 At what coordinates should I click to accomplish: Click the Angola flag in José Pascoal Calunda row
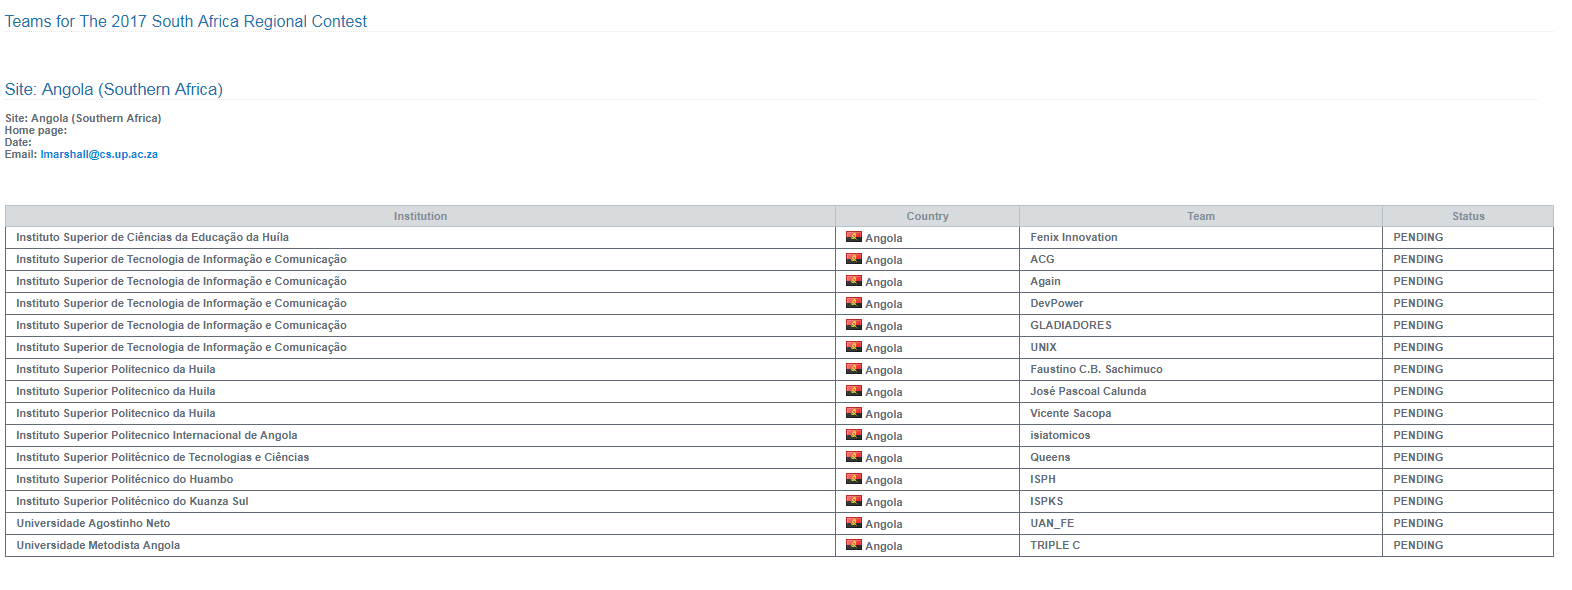coord(854,391)
